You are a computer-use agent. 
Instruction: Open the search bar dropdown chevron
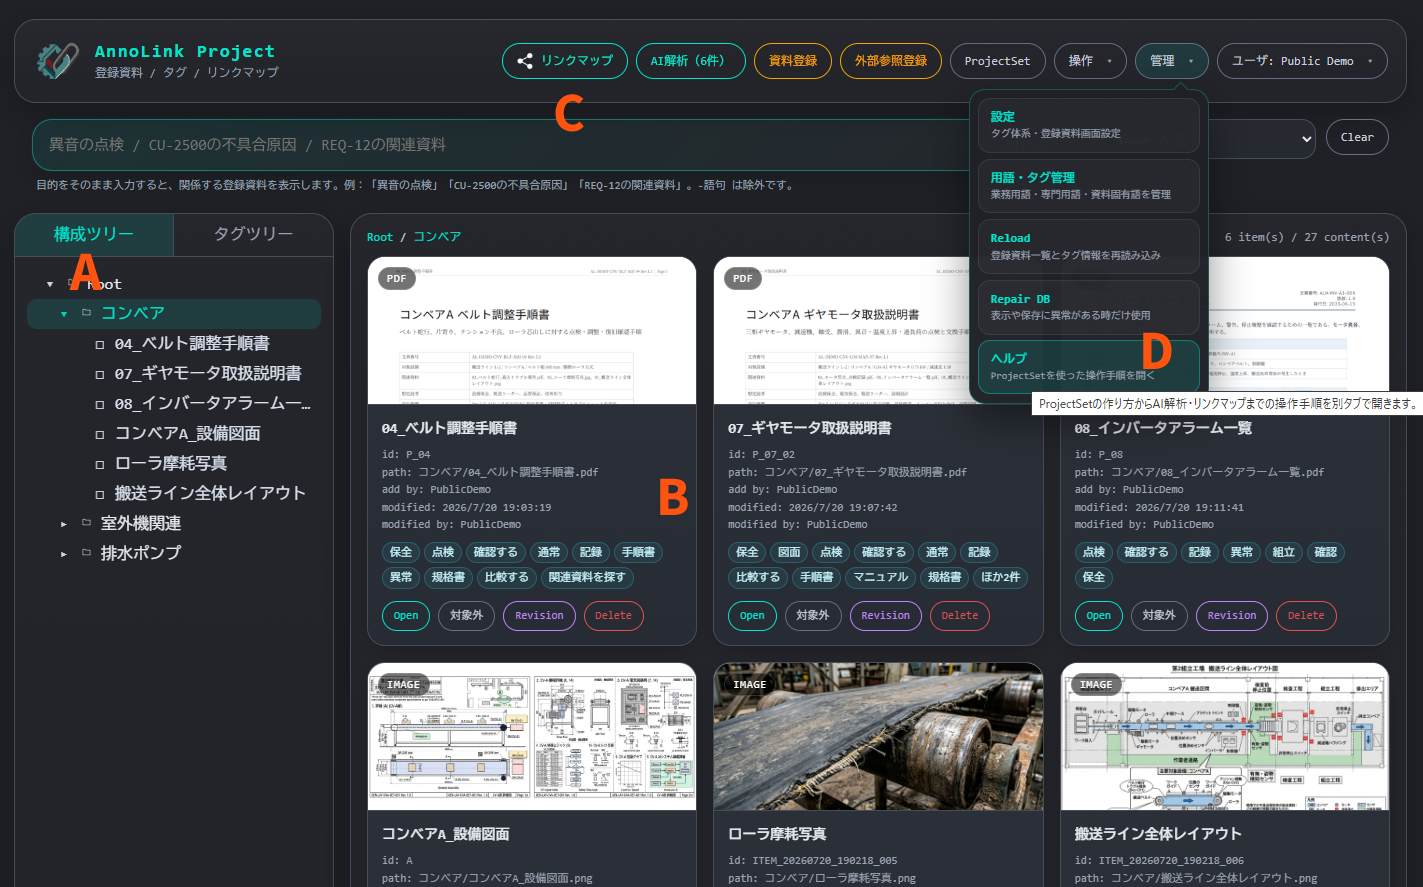click(1306, 140)
